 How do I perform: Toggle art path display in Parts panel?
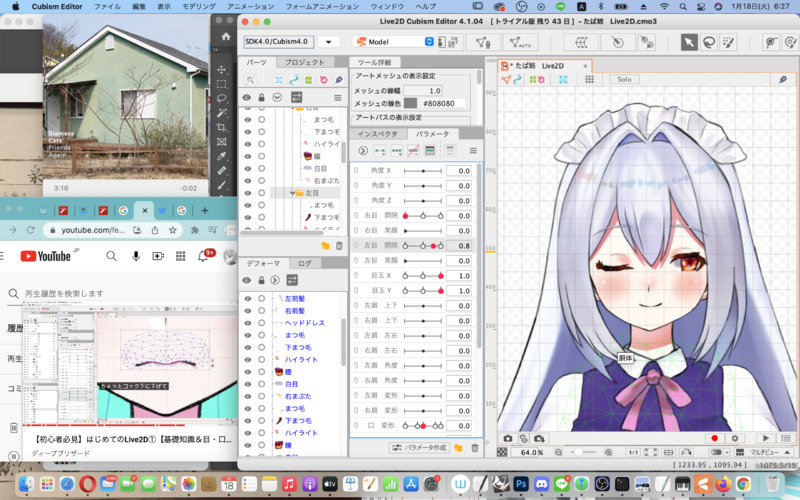click(293, 80)
